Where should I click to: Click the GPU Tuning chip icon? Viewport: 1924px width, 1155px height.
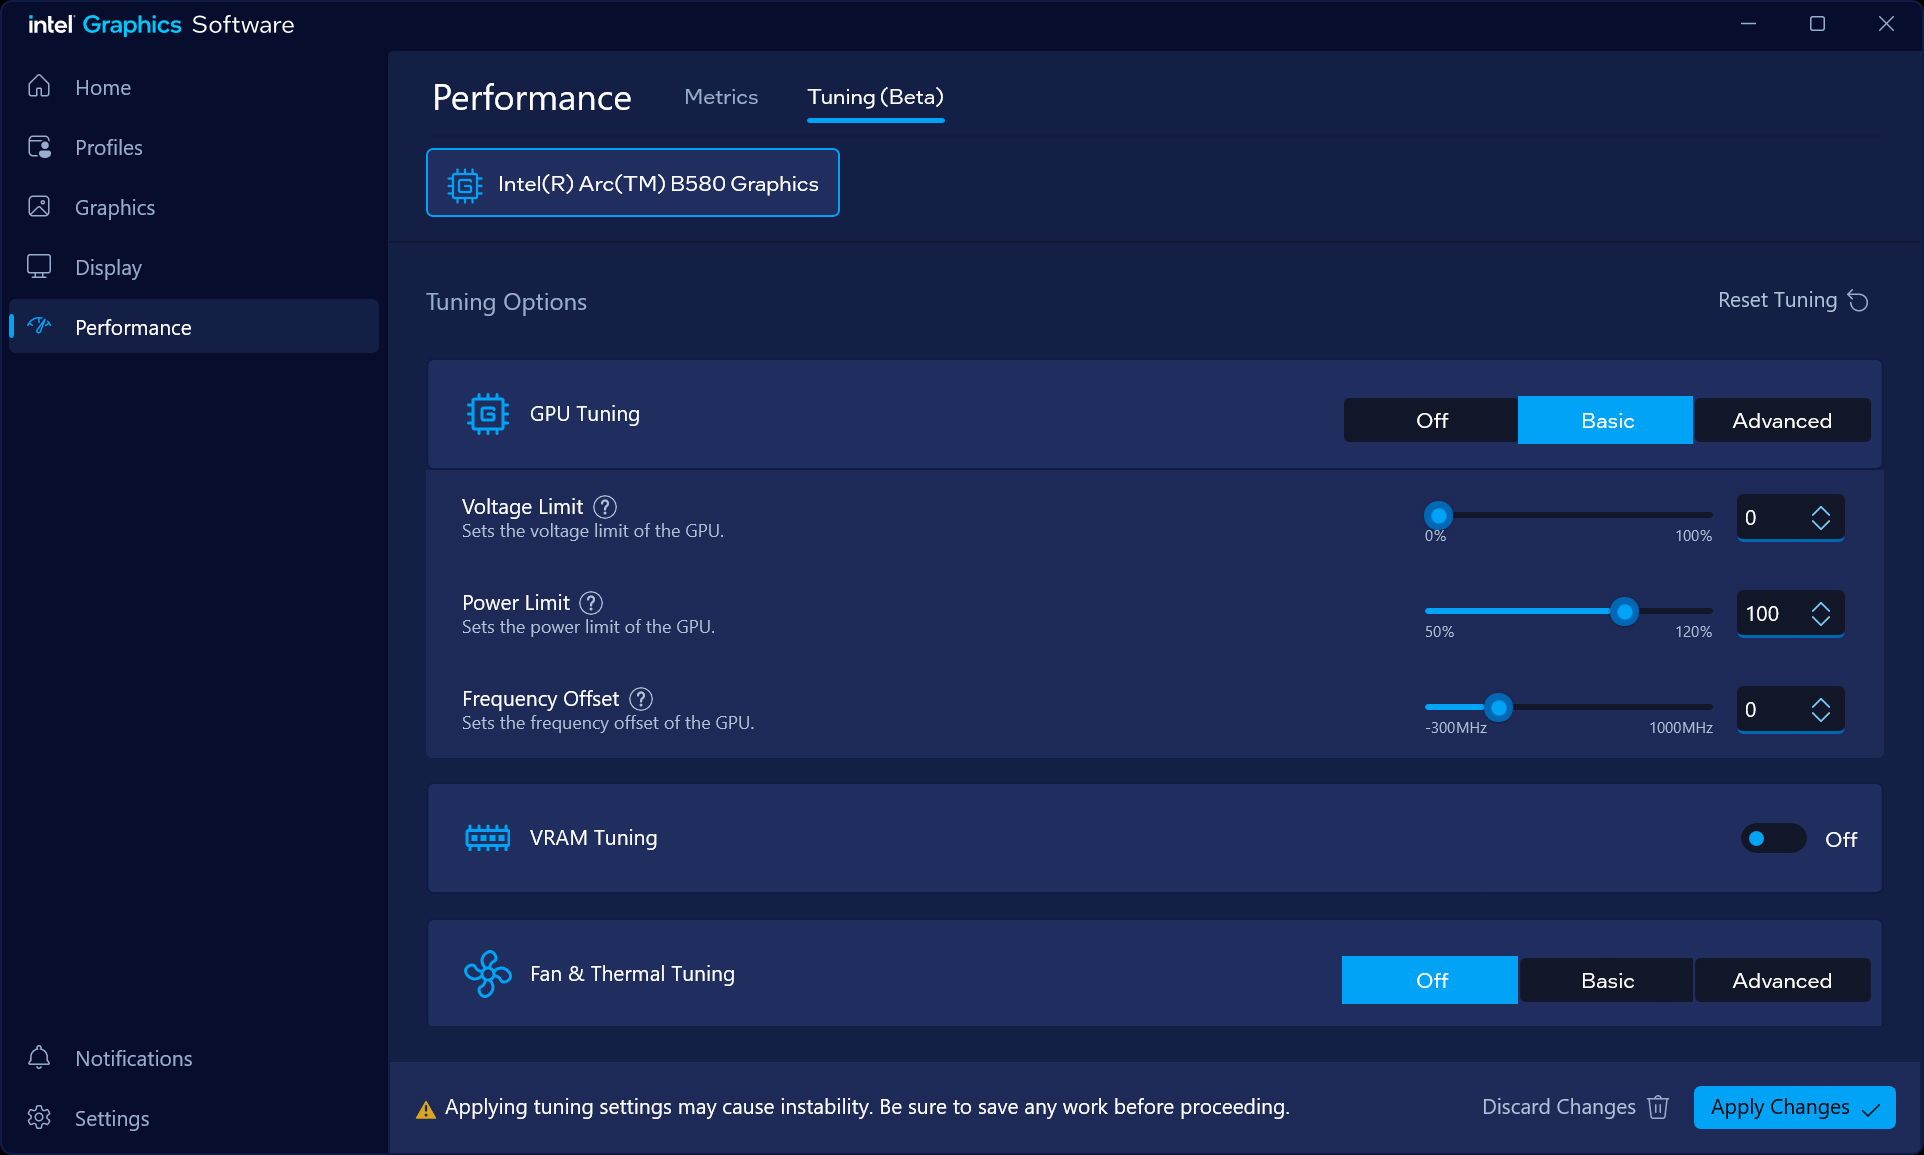pyautogui.click(x=487, y=413)
